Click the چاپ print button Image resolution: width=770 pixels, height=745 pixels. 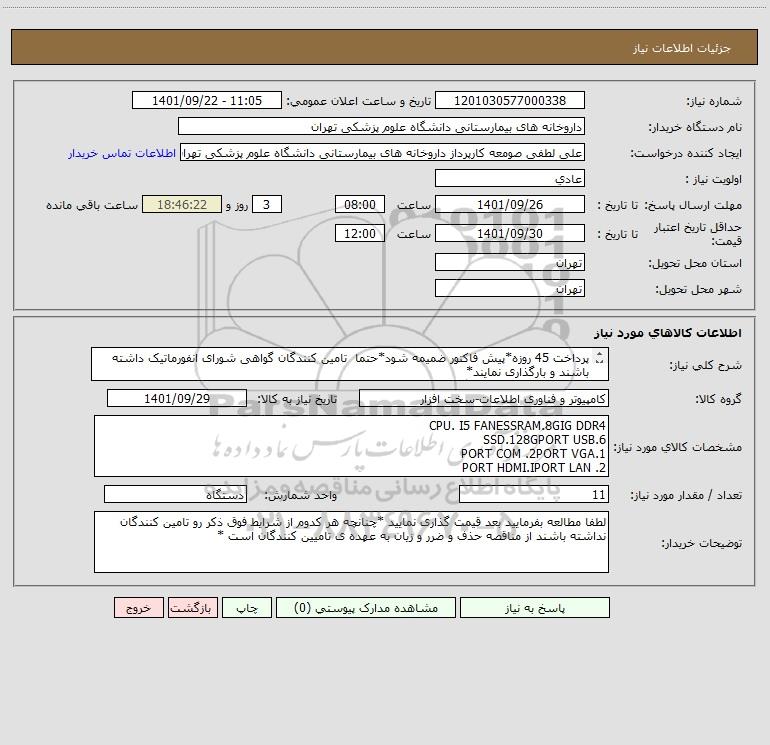[247, 607]
